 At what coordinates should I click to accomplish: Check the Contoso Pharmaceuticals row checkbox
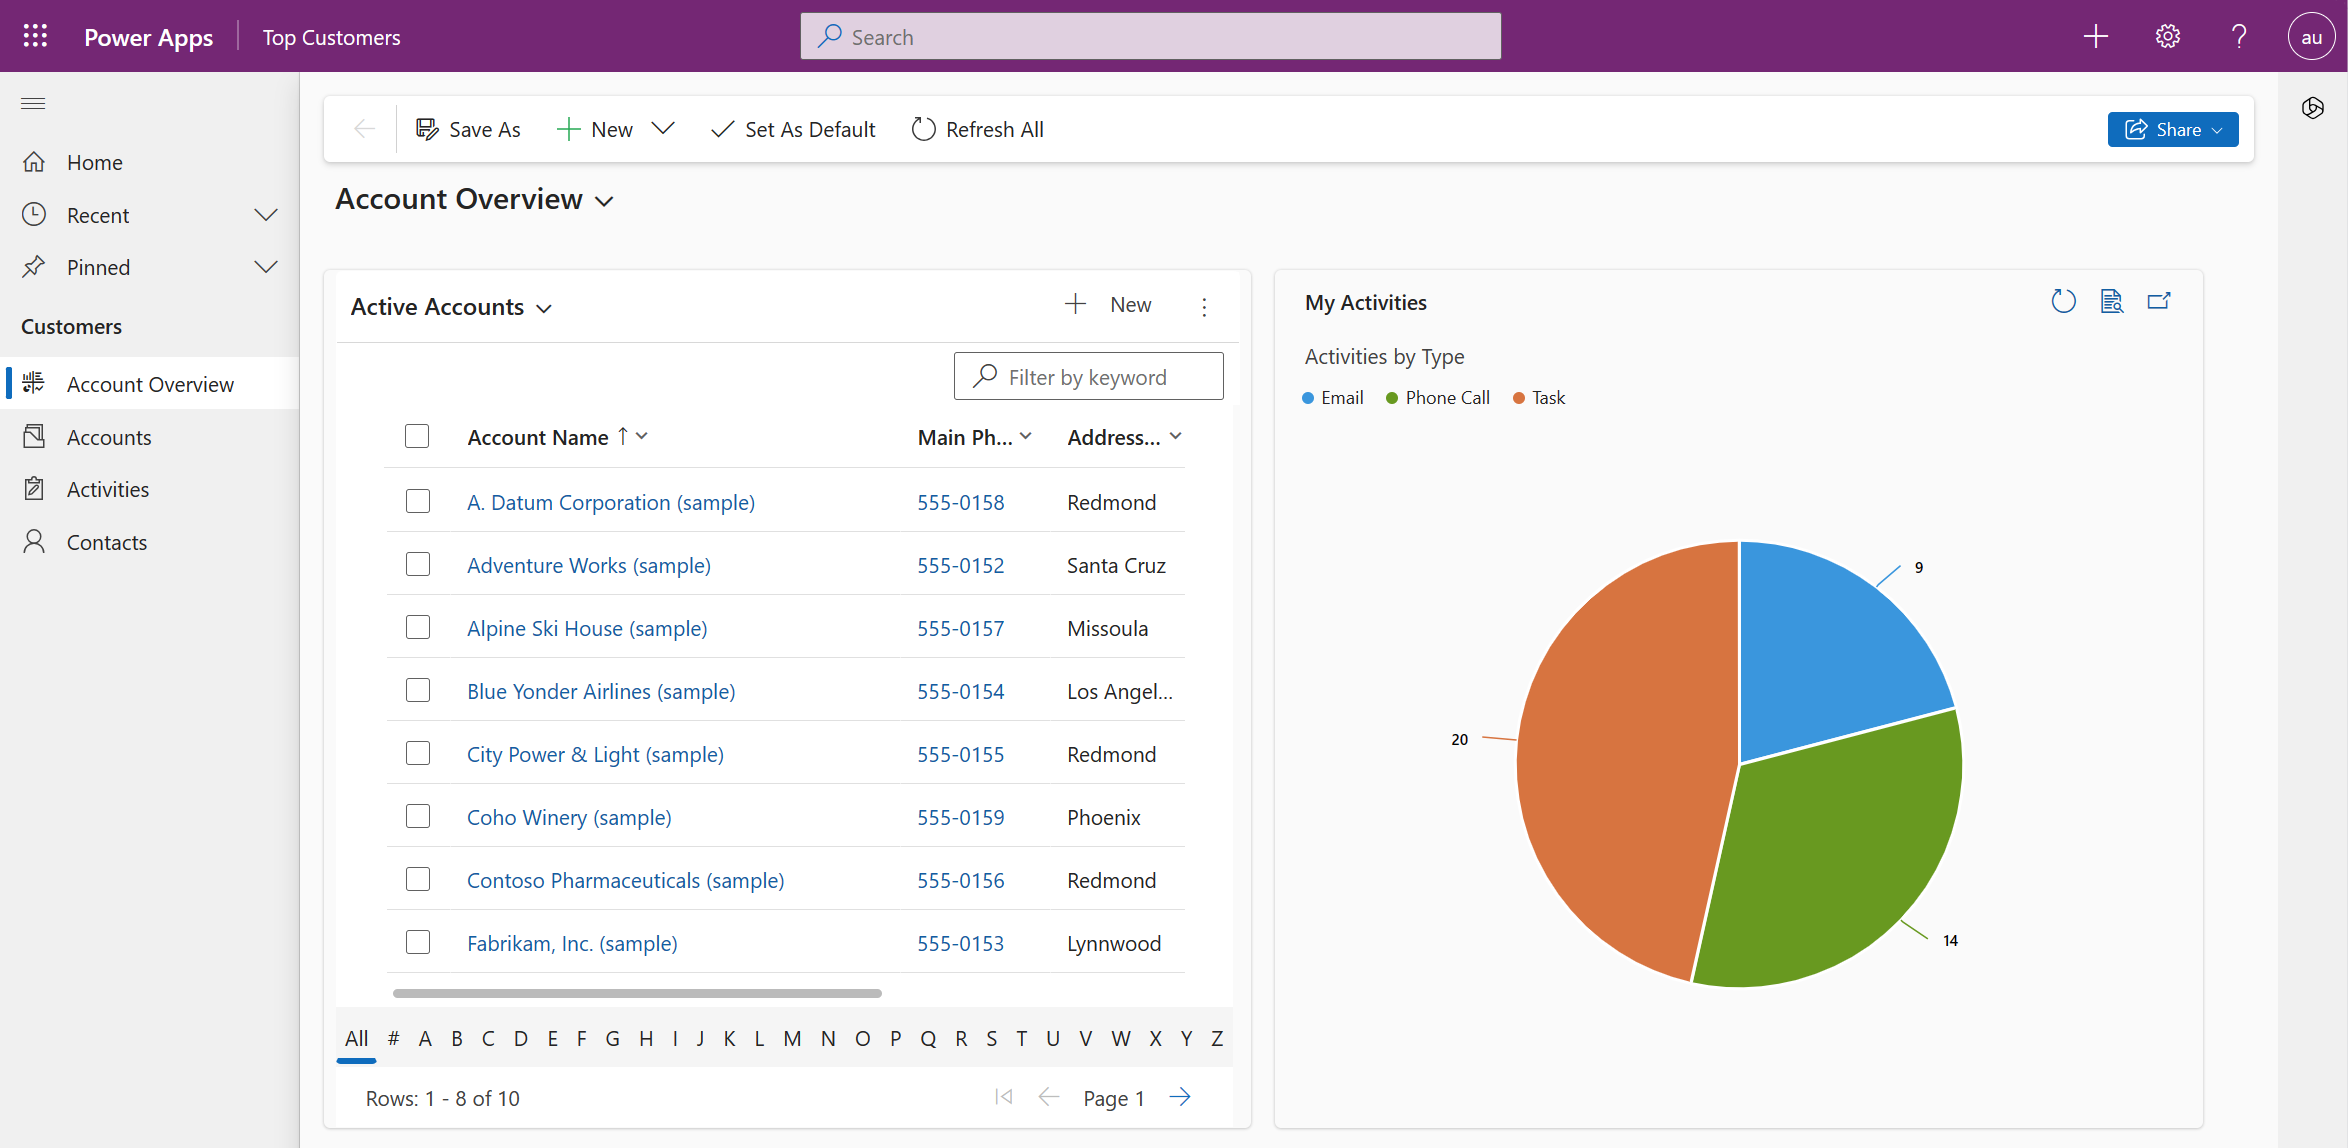click(417, 879)
